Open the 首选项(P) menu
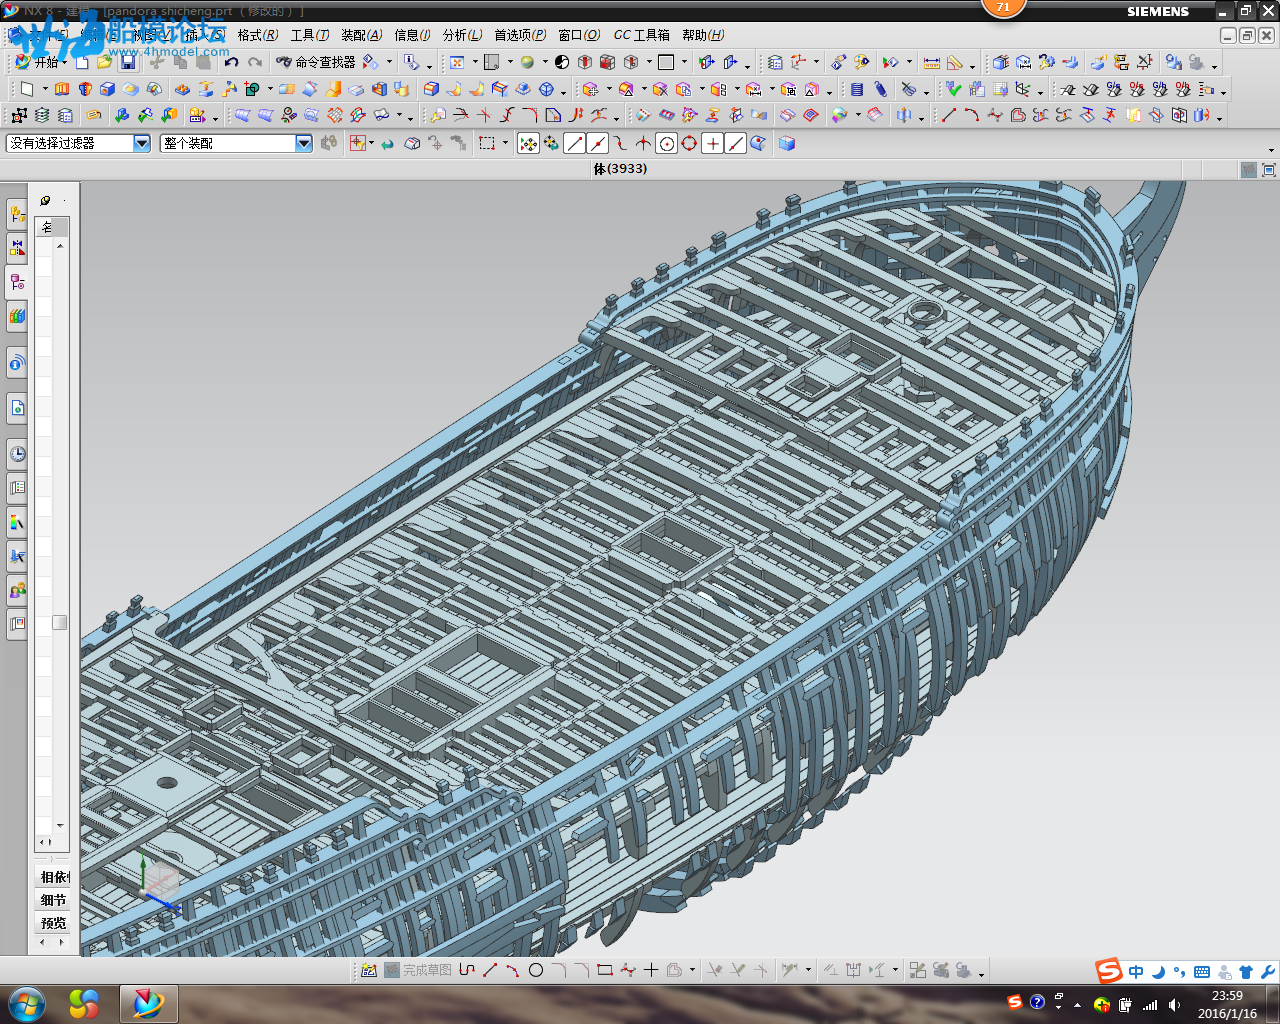 [520, 35]
